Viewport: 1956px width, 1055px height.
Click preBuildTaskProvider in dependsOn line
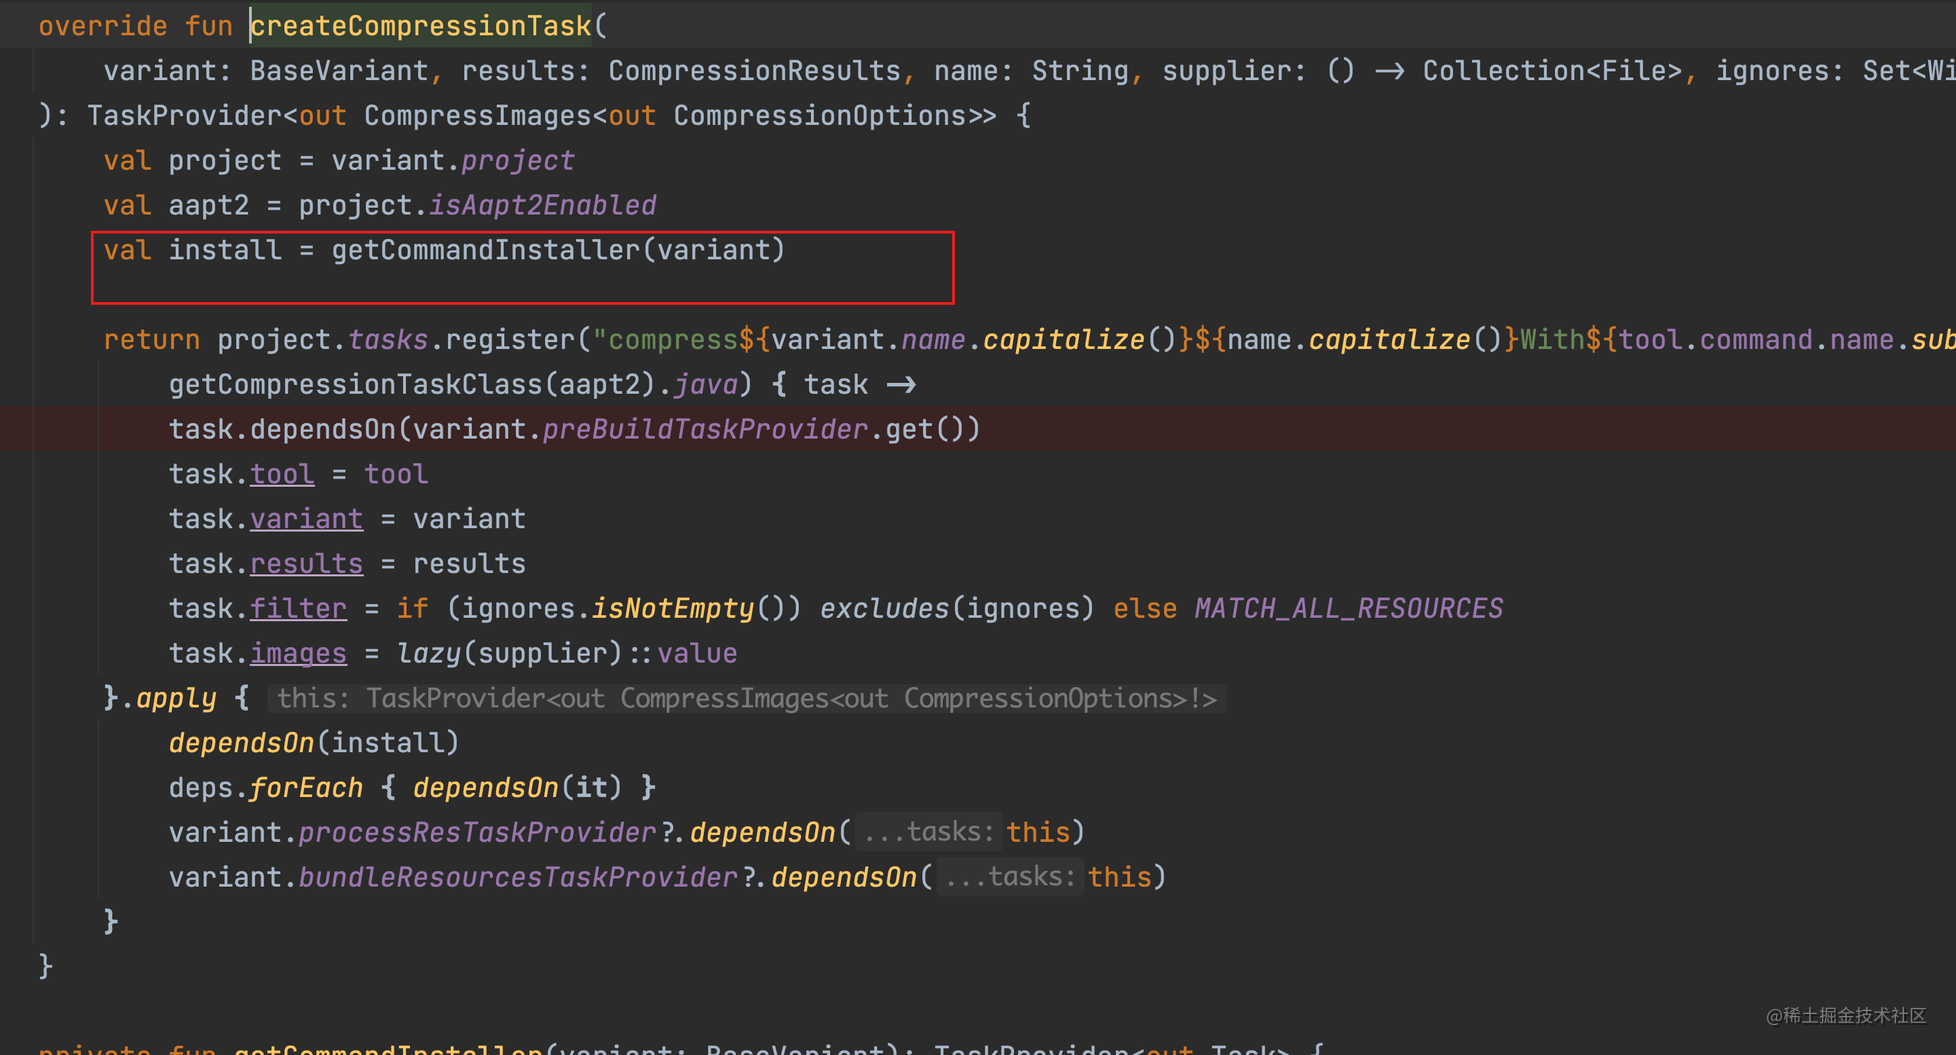(705, 430)
